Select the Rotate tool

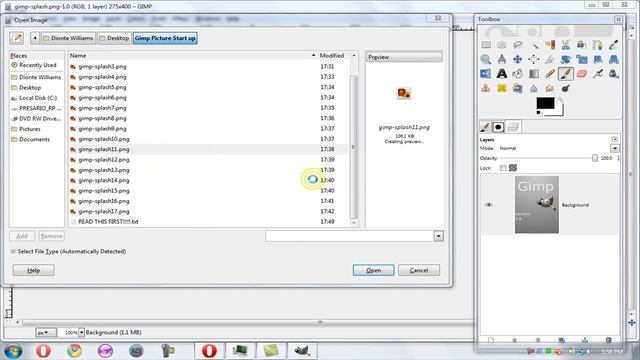[566, 60]
